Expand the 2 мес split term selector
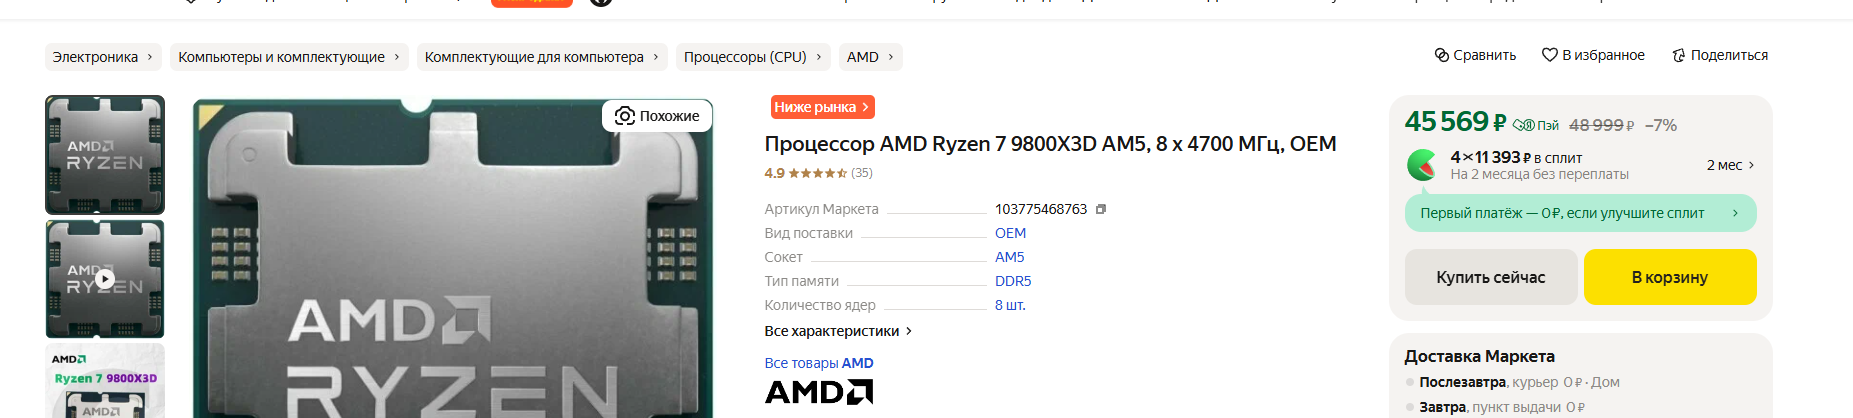Screen dimensions: 1853x418 pyautogui.click(x=1731, y=165)
